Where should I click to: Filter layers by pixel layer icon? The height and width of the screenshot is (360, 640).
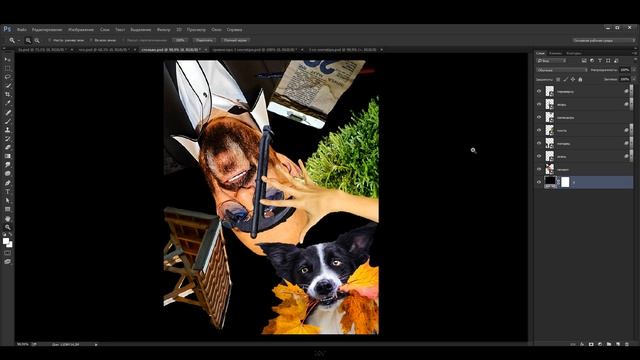(x=584, y=60)
